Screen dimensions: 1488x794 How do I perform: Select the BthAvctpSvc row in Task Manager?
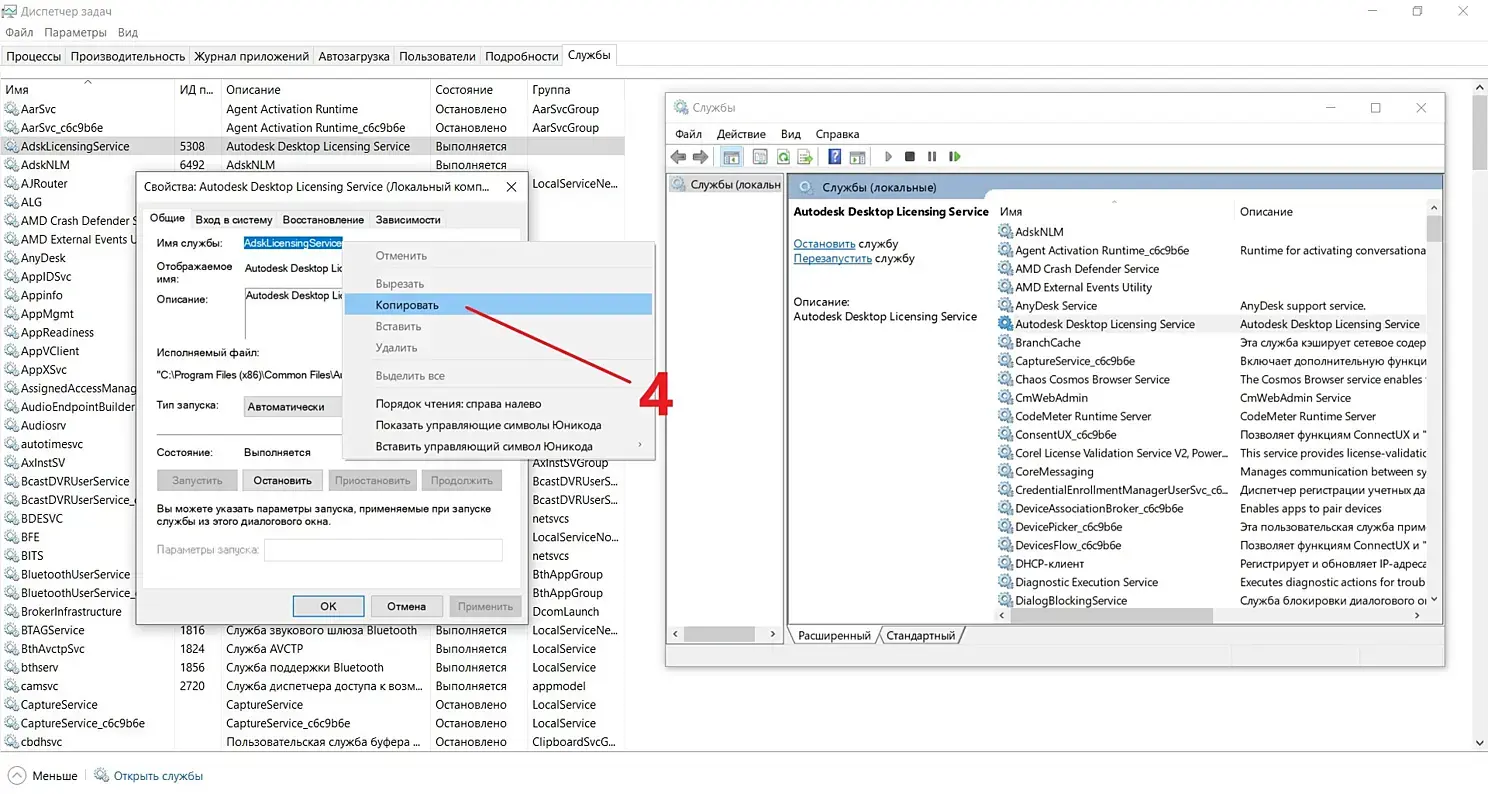coord(313,649)
